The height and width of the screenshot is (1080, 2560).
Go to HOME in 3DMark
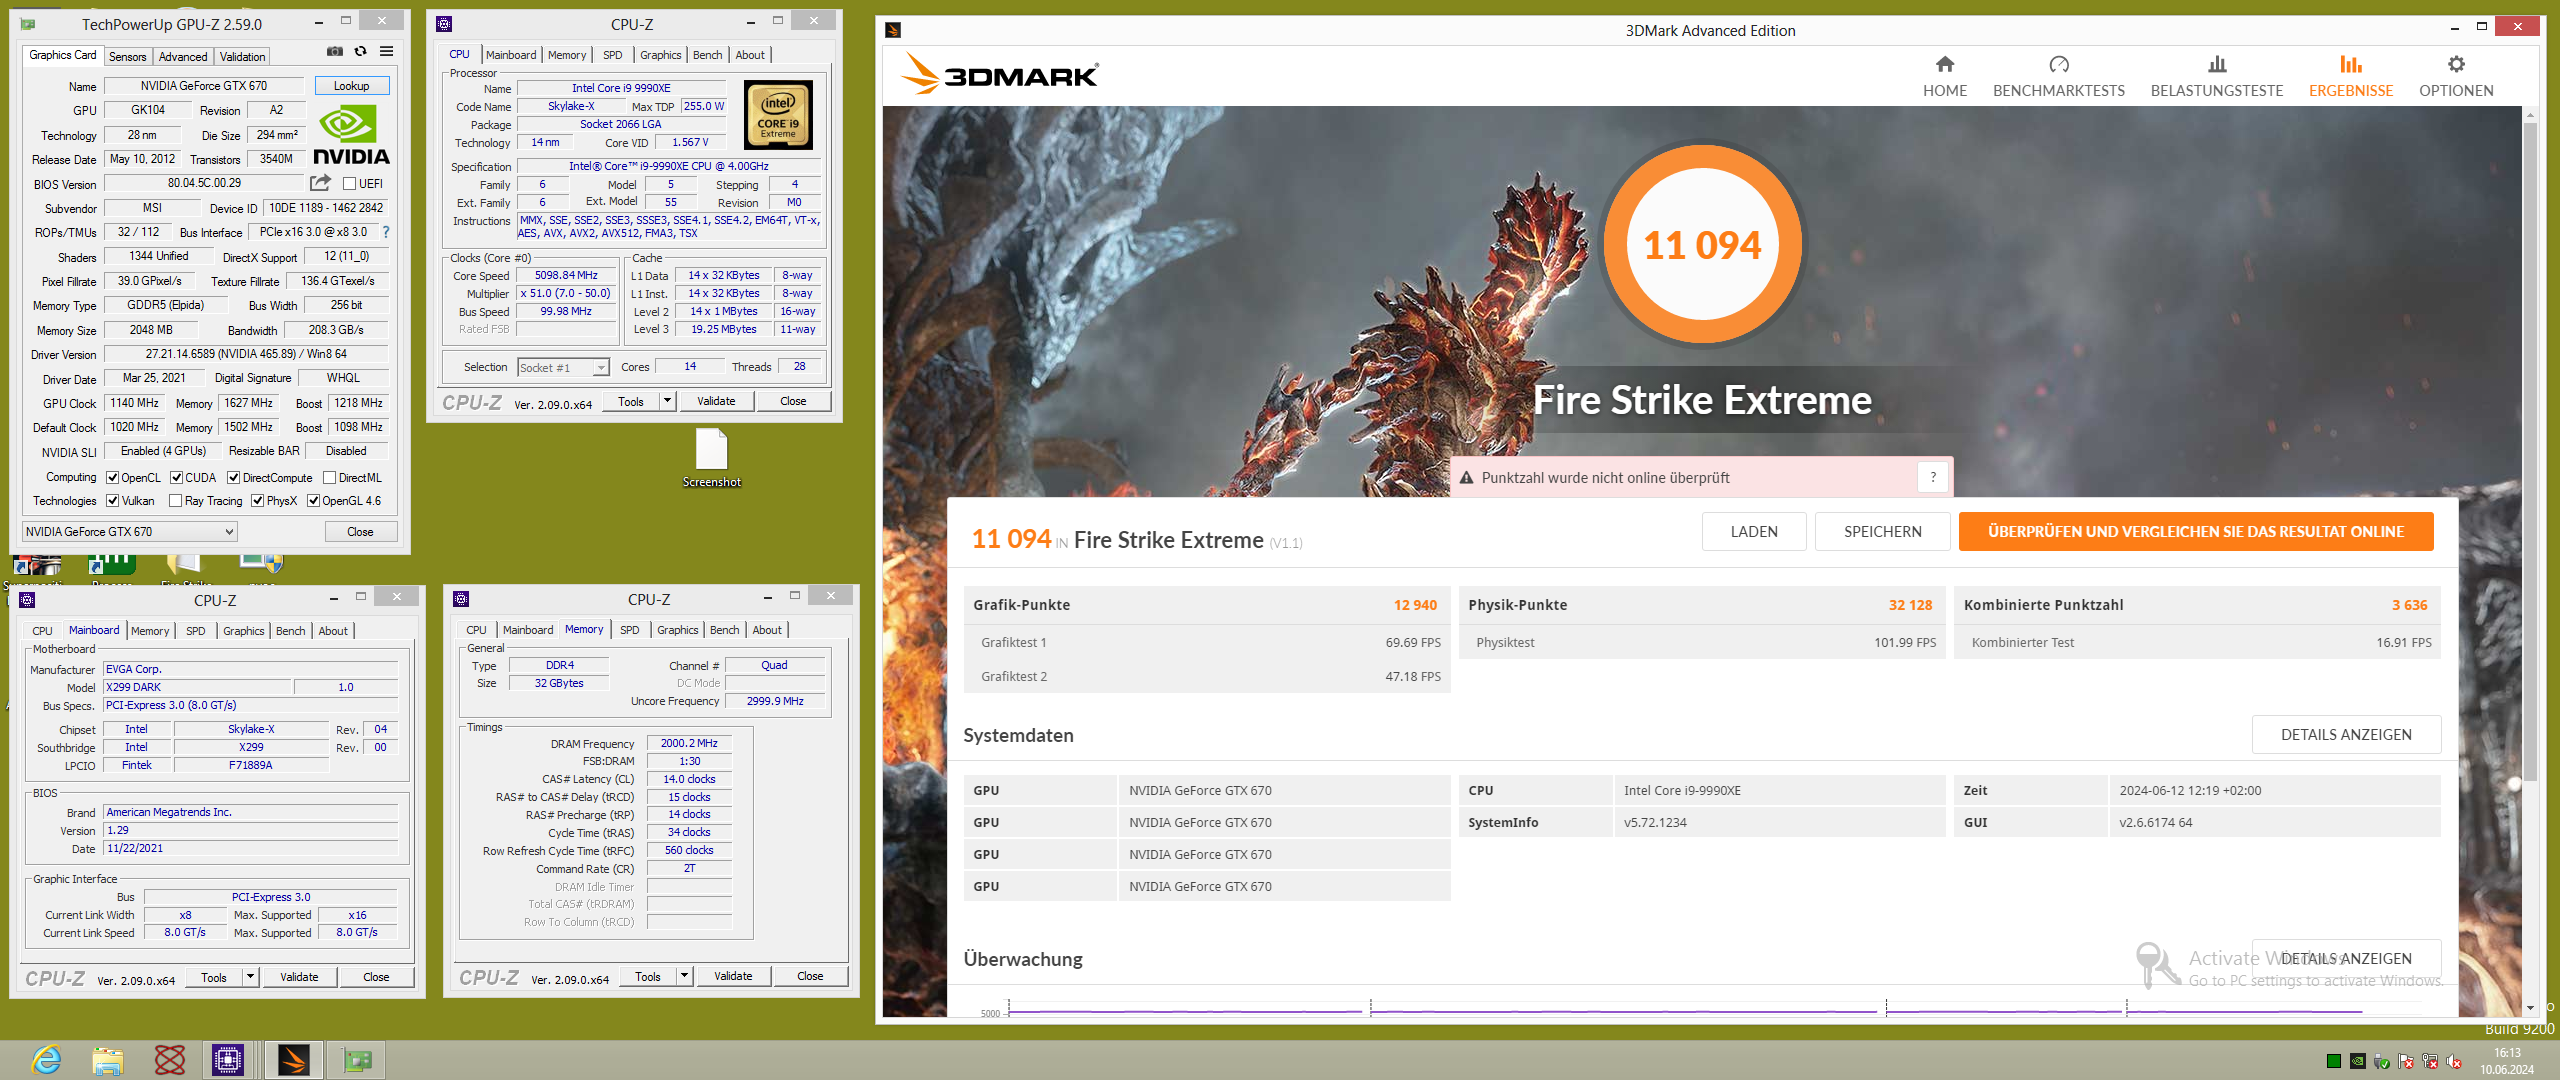[1945, 76]
